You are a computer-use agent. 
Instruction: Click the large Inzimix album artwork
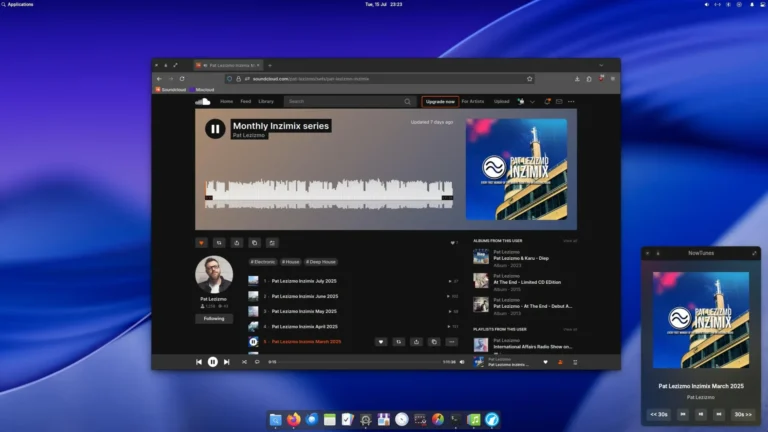516,169
